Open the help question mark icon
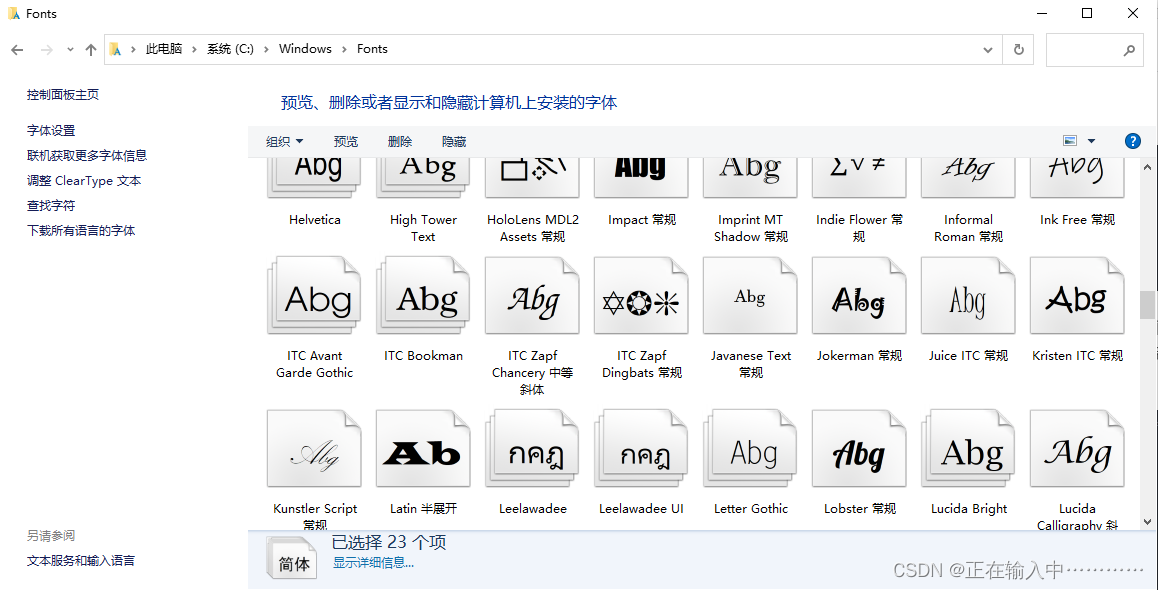This screenshot has width=1158, height=590. [1132, 141]
